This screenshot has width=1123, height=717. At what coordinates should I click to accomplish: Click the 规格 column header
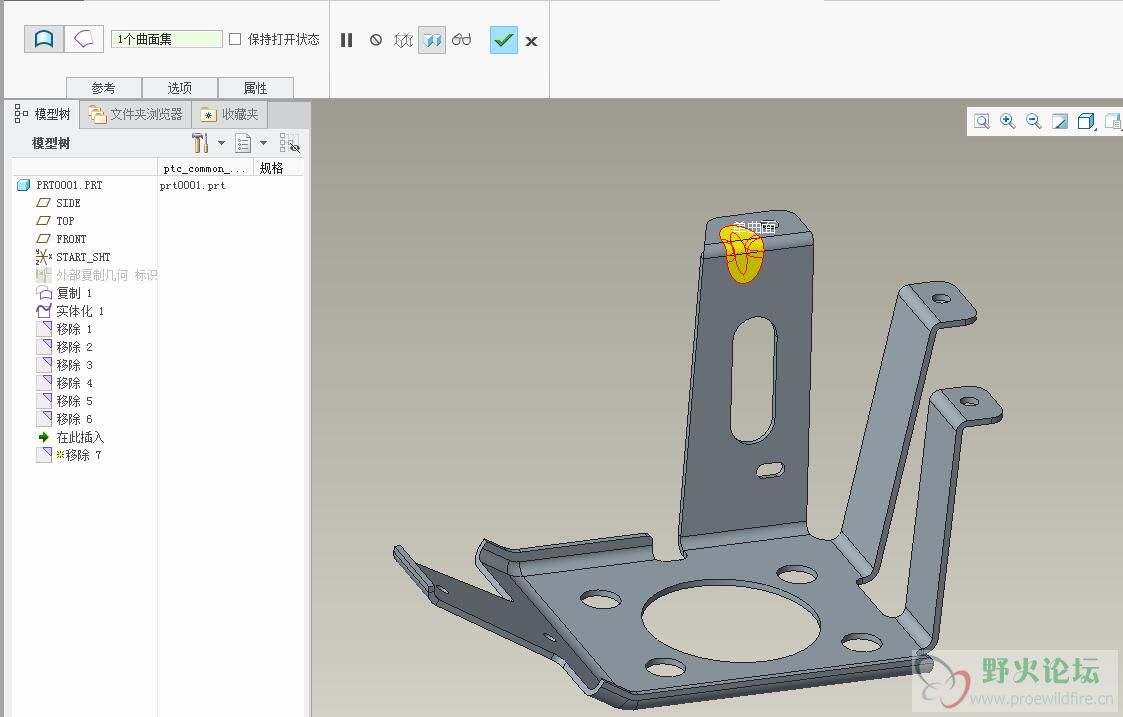point(271,168)
